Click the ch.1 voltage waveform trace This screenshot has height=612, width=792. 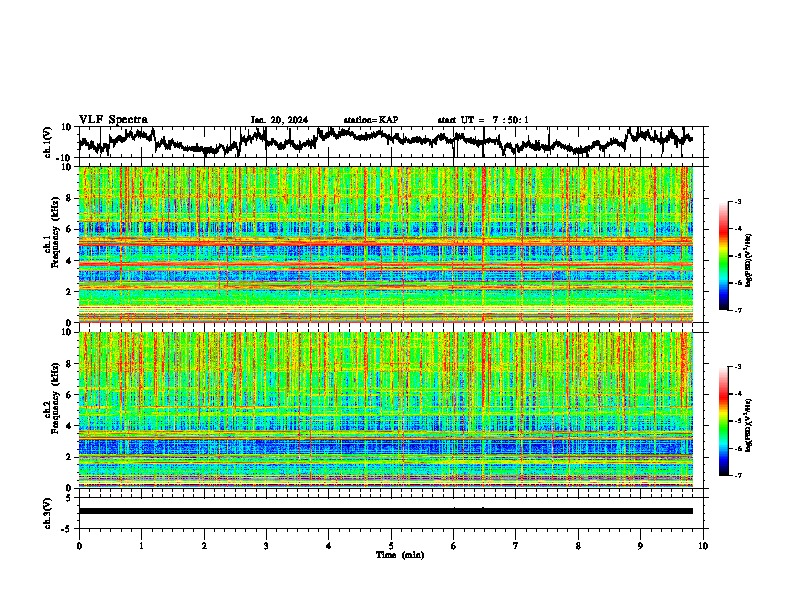point(385,141)
